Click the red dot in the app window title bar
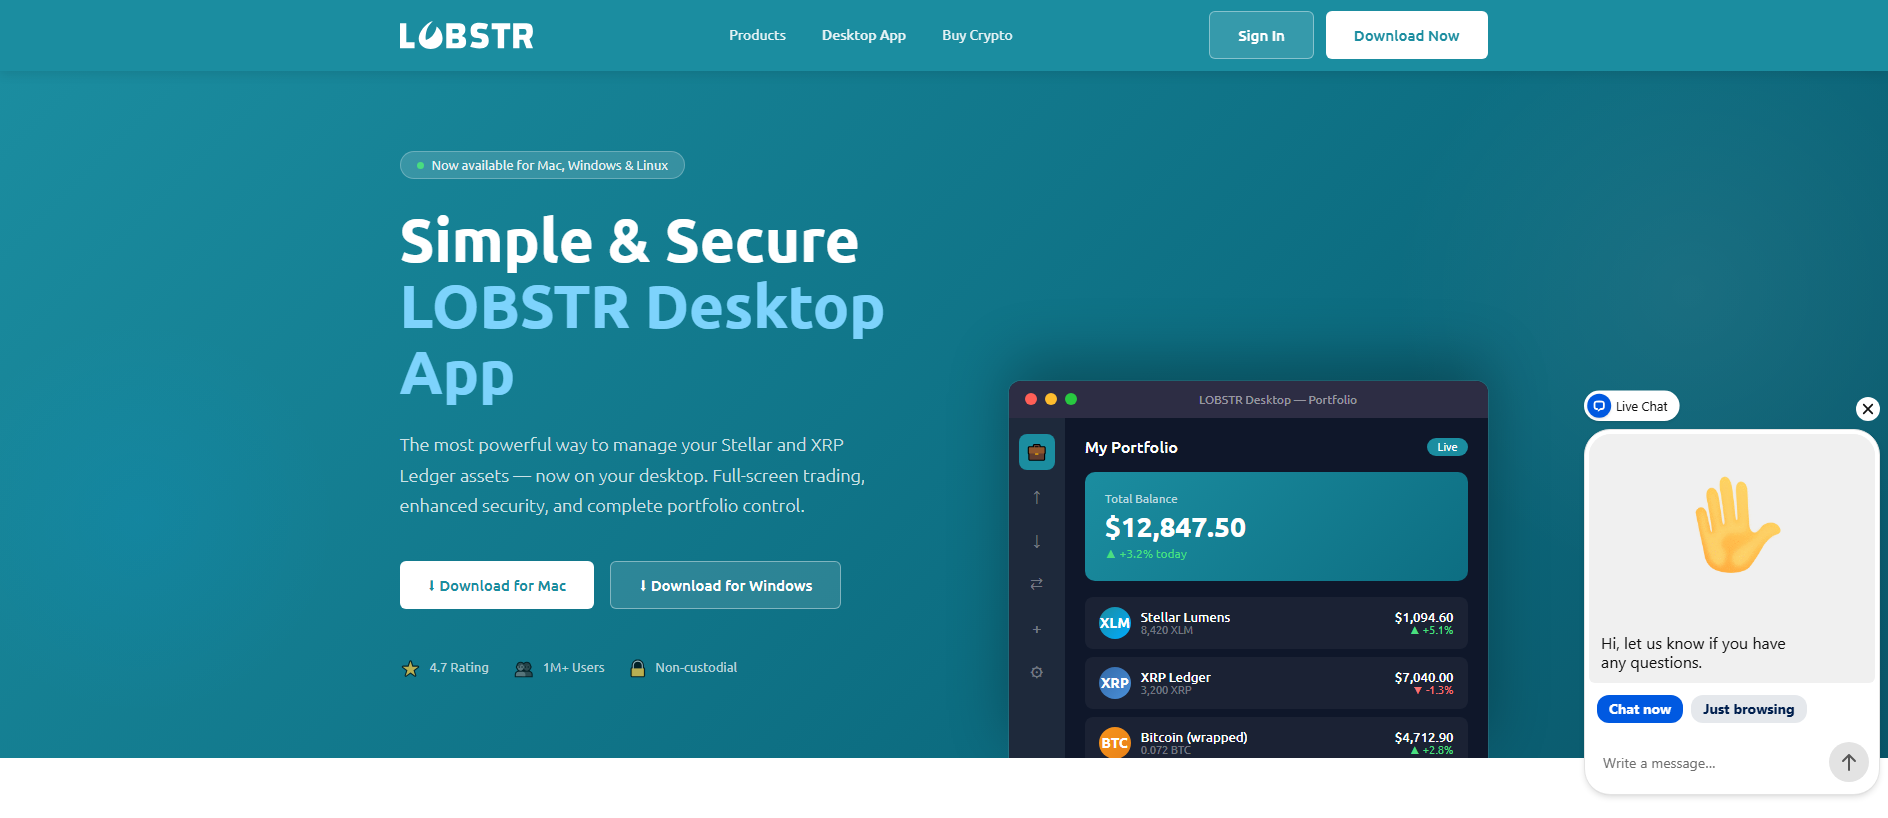The width and height of the screenshot is (1888, 818). (x=1031, y=399)
